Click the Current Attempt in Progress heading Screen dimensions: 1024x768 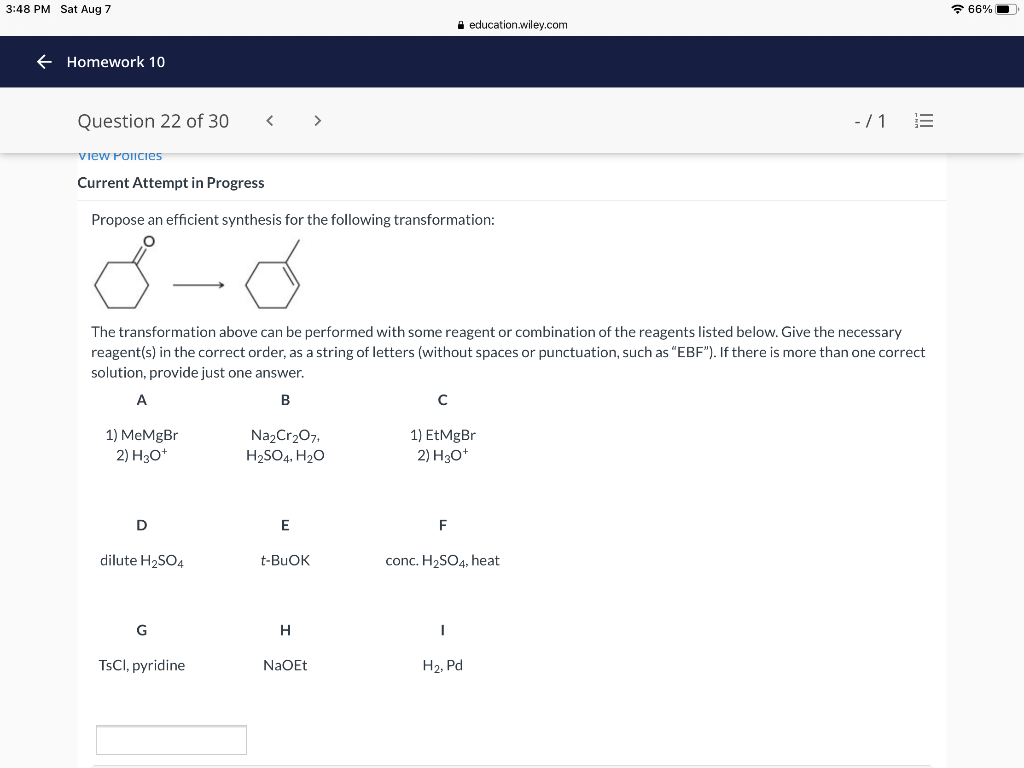tap(170, 183)
